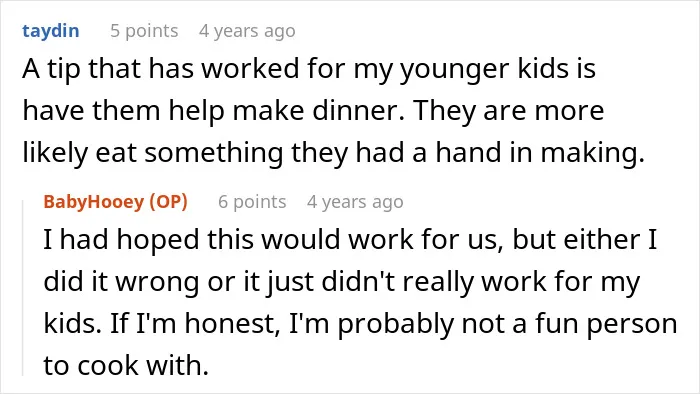Screen dimensions: 700x394
Task: Click 'to cook with.' closing line
Action: 126,365
